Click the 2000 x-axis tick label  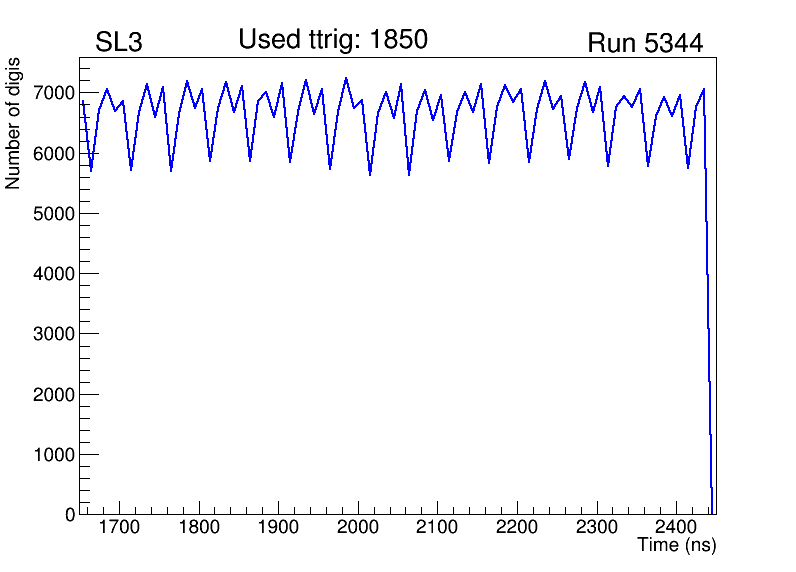tap(358, 527)
